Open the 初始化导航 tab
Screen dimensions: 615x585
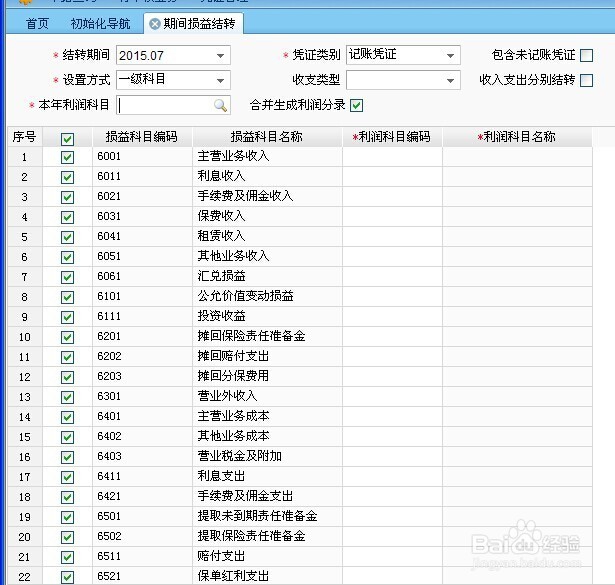100,24
